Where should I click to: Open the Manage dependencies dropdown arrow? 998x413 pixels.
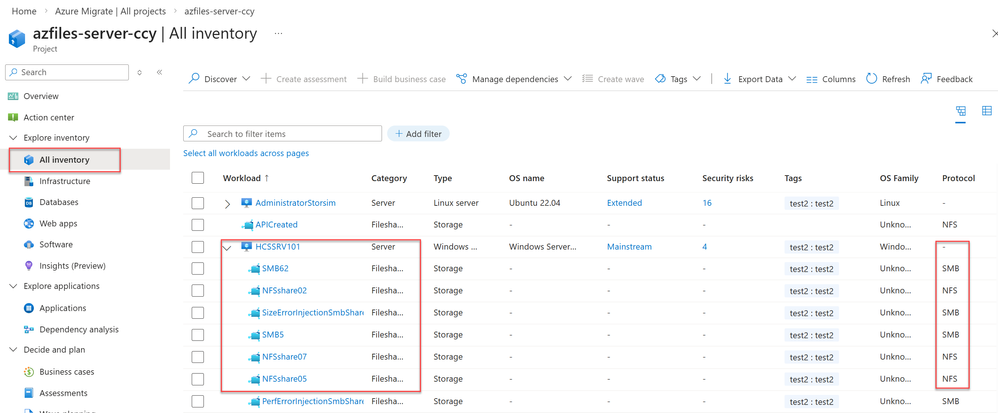click(568, 79)
